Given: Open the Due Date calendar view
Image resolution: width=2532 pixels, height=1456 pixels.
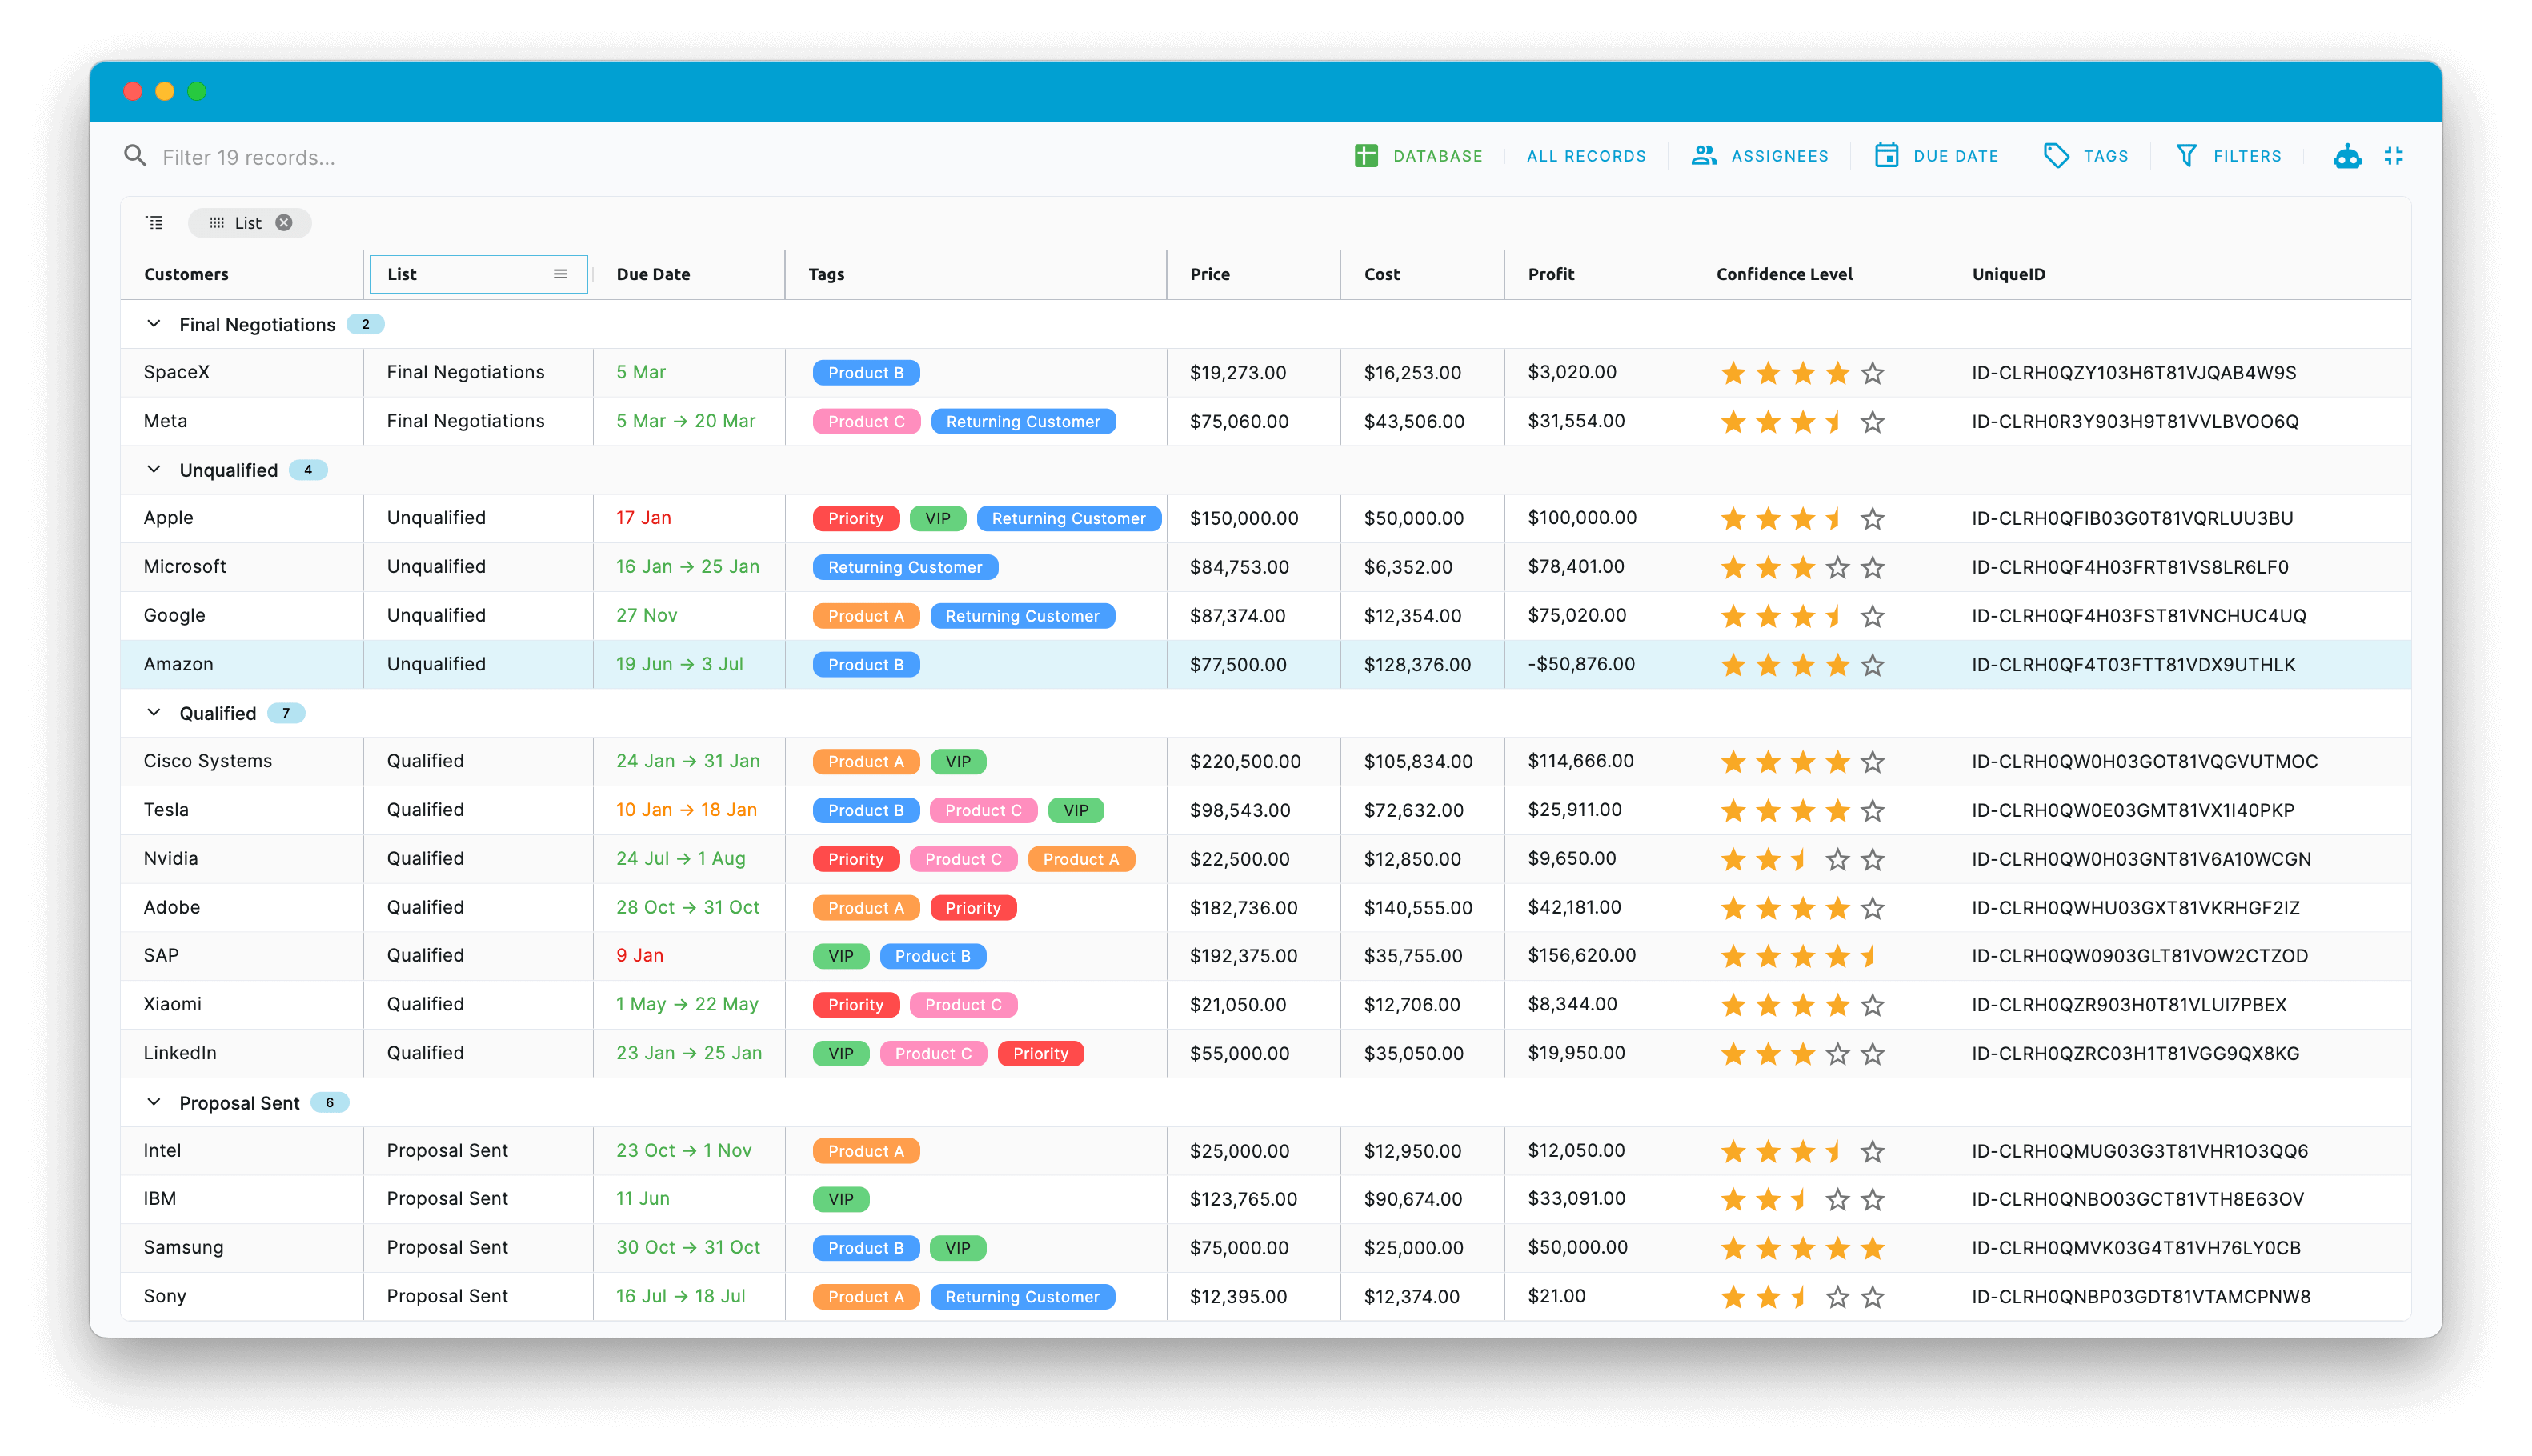Looking at the screenshot, I should pos(1936,155).
